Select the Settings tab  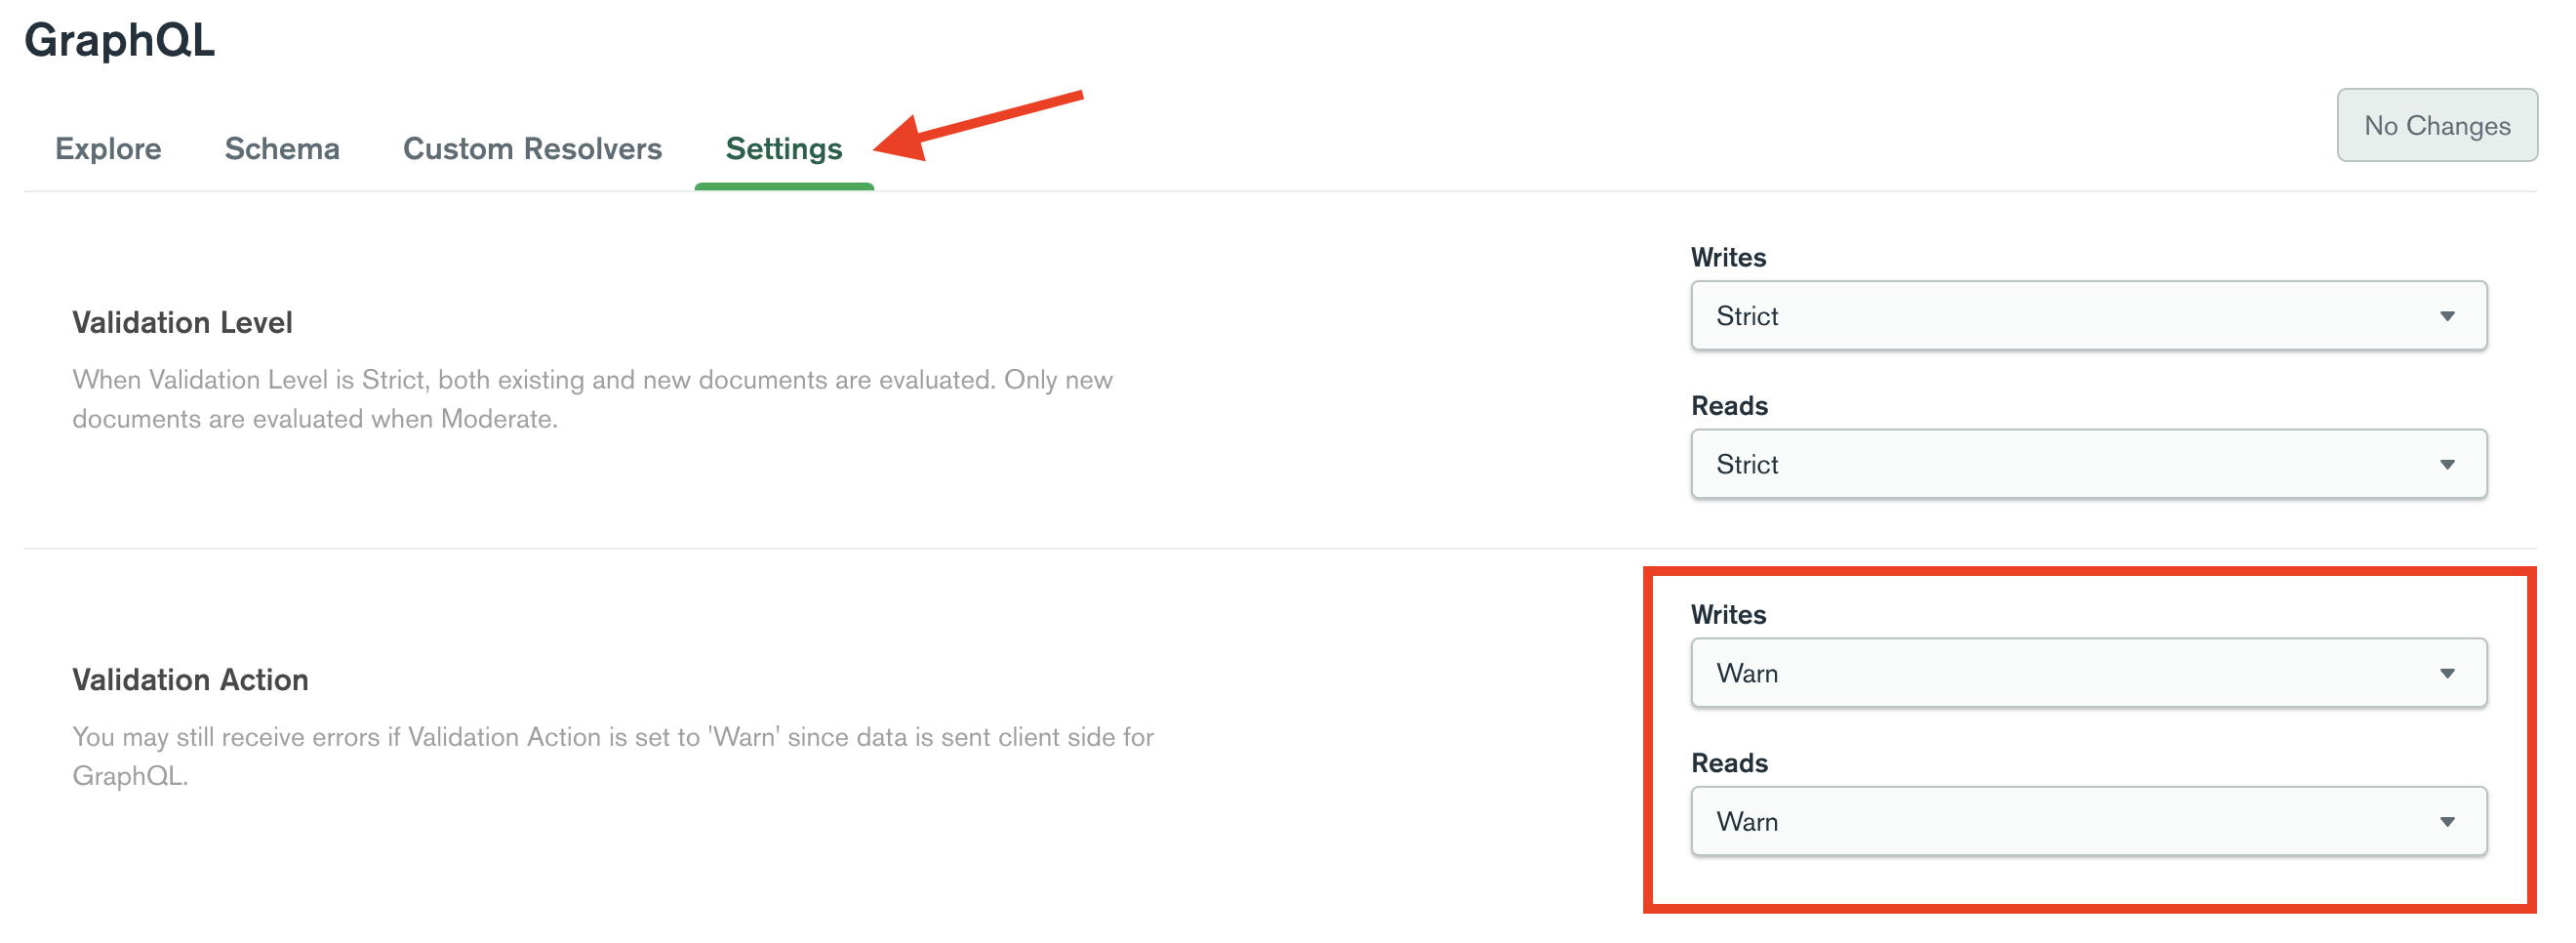[x=784, y=148]
